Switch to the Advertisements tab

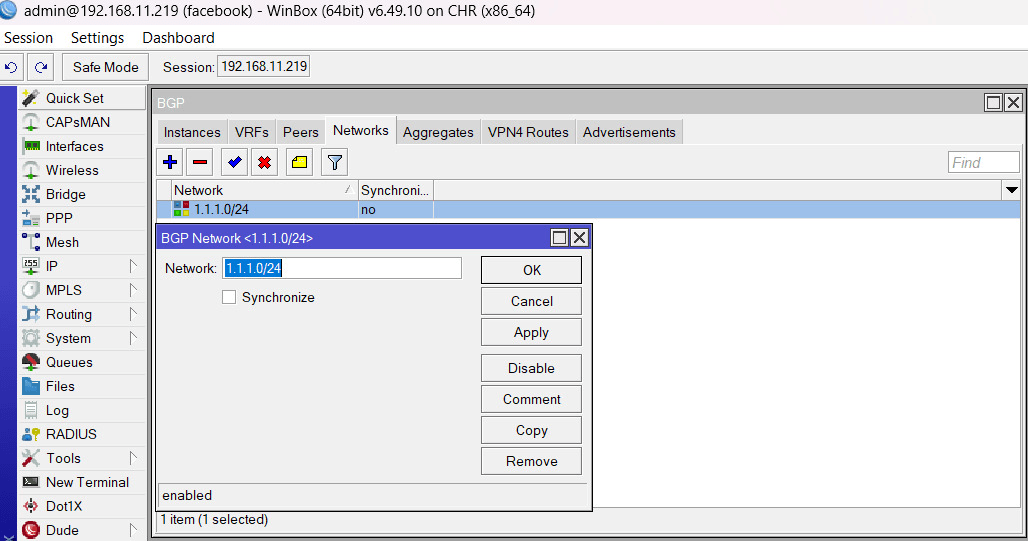[x=629, y=132]
